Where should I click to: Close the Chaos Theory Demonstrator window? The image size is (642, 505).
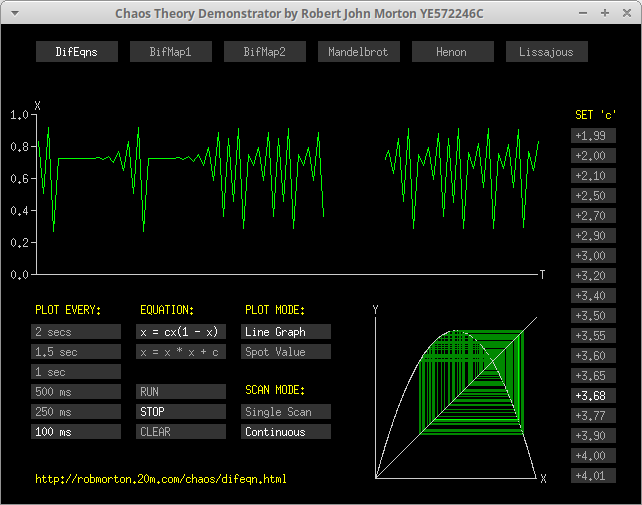(x=627, y=14)
